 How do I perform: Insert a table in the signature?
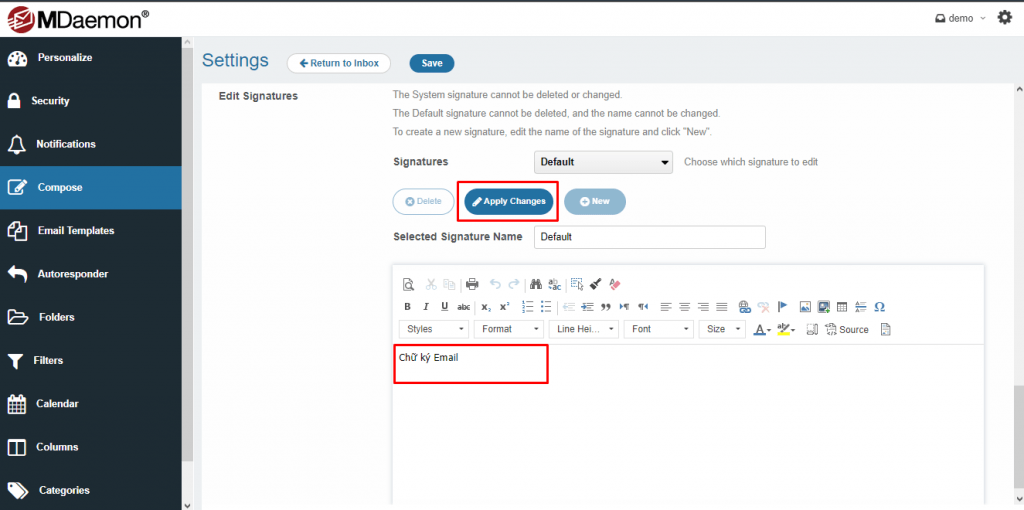point(842,307)
